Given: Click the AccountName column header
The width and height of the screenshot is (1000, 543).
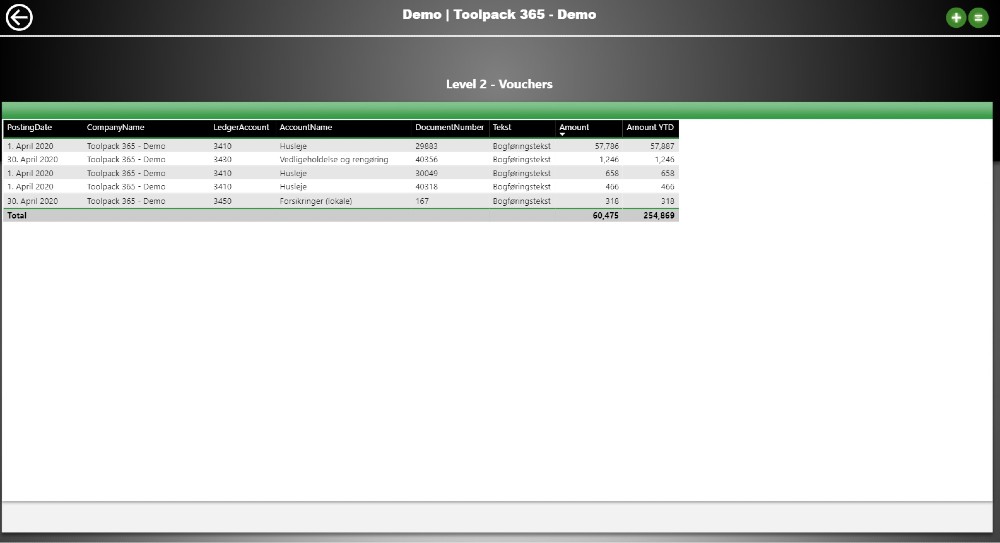Looking at the screenshot, I should click(x=306, y=127).
